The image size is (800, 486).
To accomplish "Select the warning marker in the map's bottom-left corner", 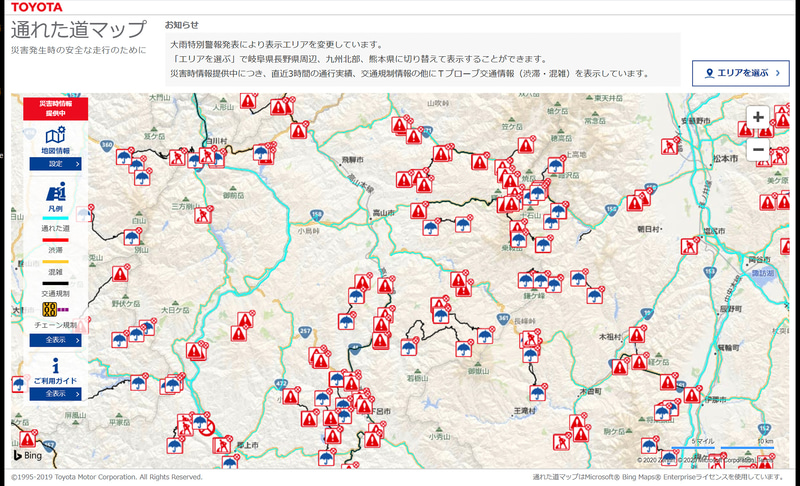I will pos(28,439).
